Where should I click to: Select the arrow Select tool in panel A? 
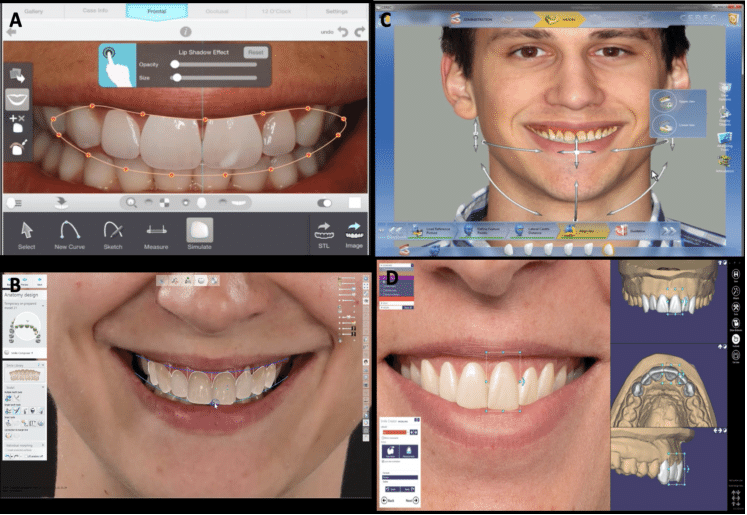point(29,232)
